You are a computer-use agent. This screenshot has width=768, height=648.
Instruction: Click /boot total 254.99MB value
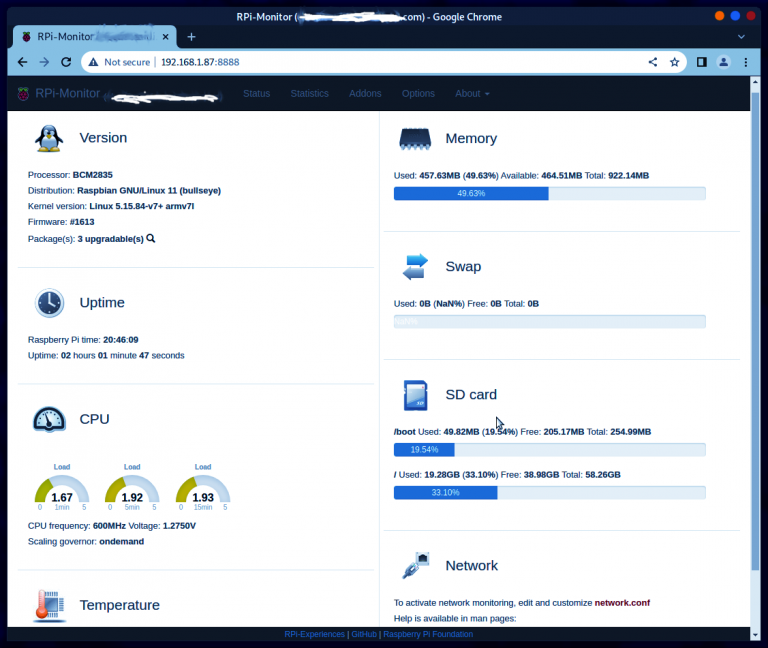[630, 432]
